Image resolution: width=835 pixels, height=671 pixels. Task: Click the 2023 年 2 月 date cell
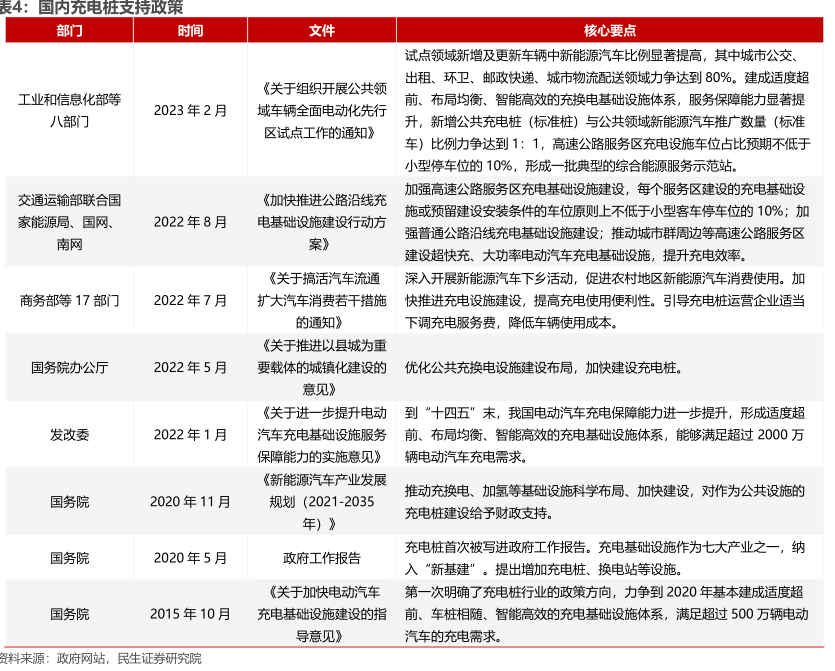click(190, 110)
